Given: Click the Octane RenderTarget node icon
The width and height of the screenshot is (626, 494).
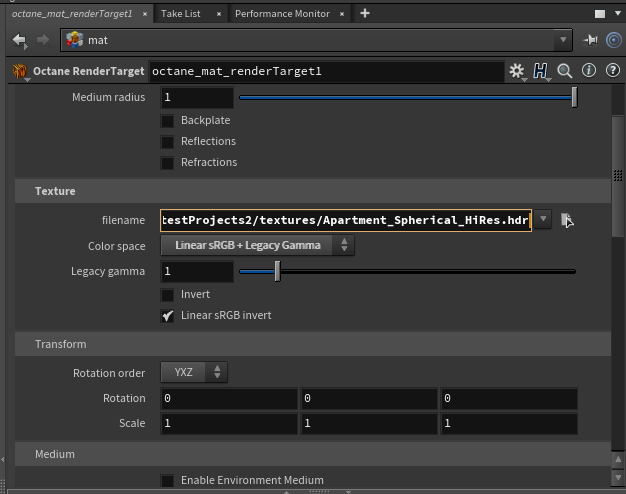Looking at the screenshot, I should (x=20, y=71).
